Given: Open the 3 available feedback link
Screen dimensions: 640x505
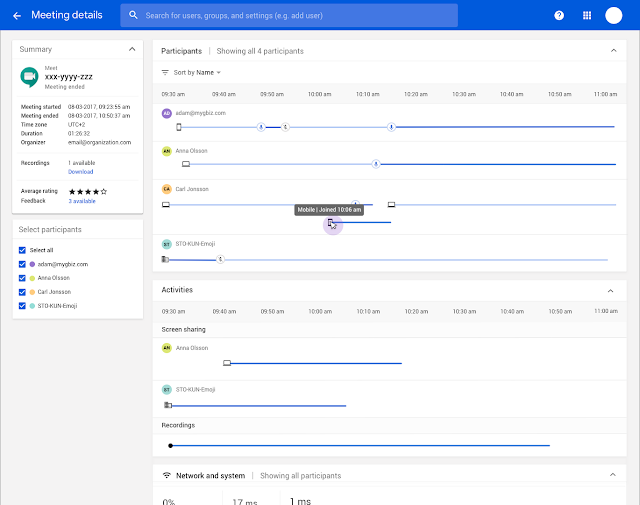Looking at the screenshot, I should click(x=82, y=201).
